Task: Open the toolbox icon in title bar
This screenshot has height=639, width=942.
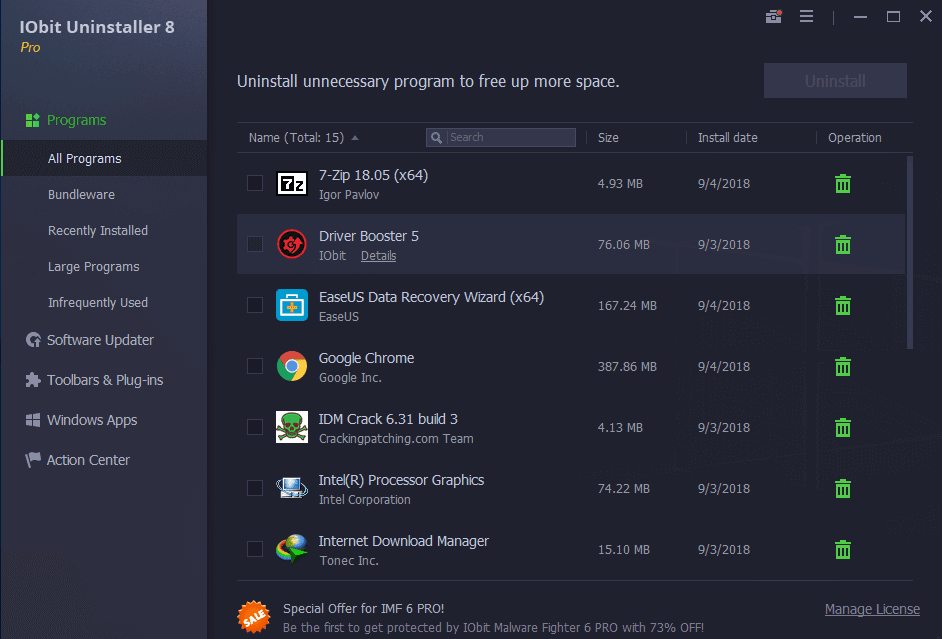Action: point(774,16)
